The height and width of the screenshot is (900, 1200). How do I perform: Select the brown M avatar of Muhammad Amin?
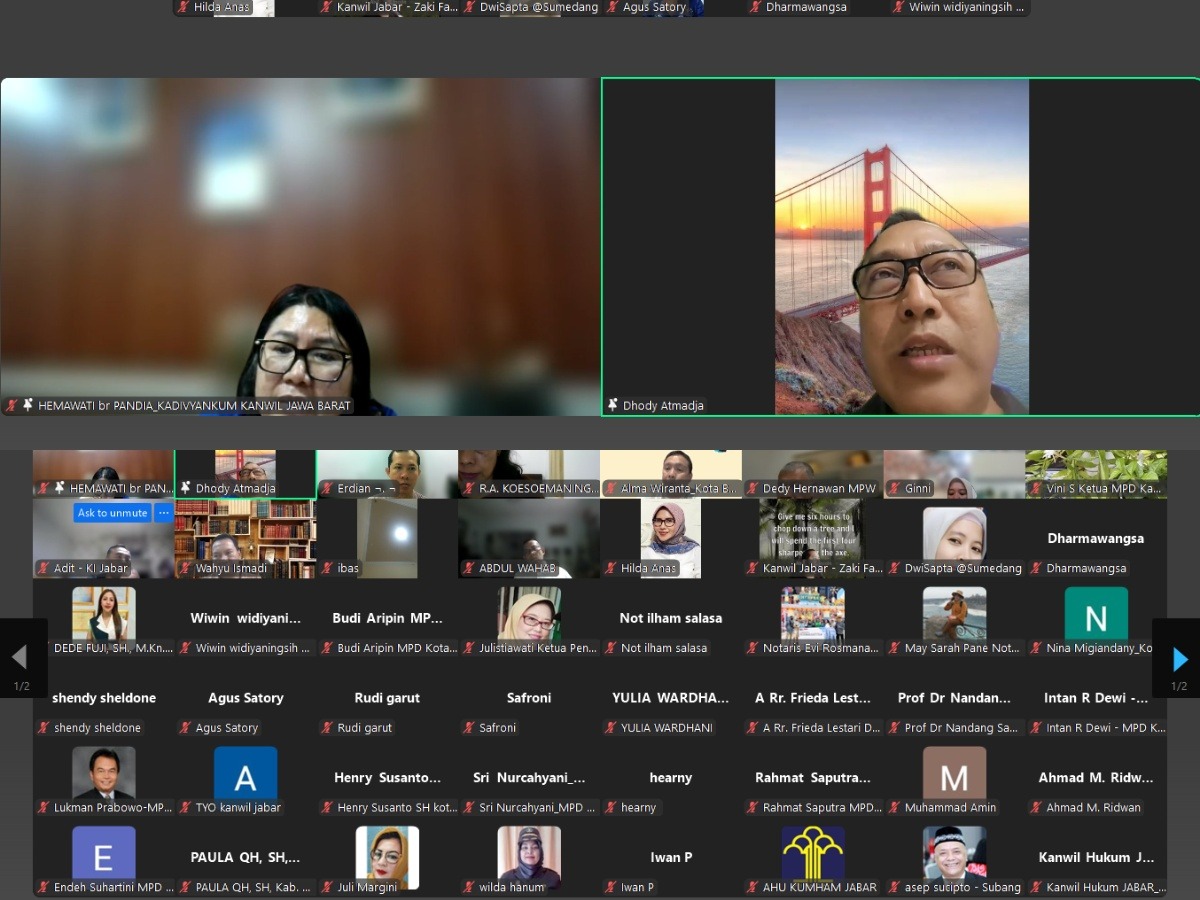point(954,775)
